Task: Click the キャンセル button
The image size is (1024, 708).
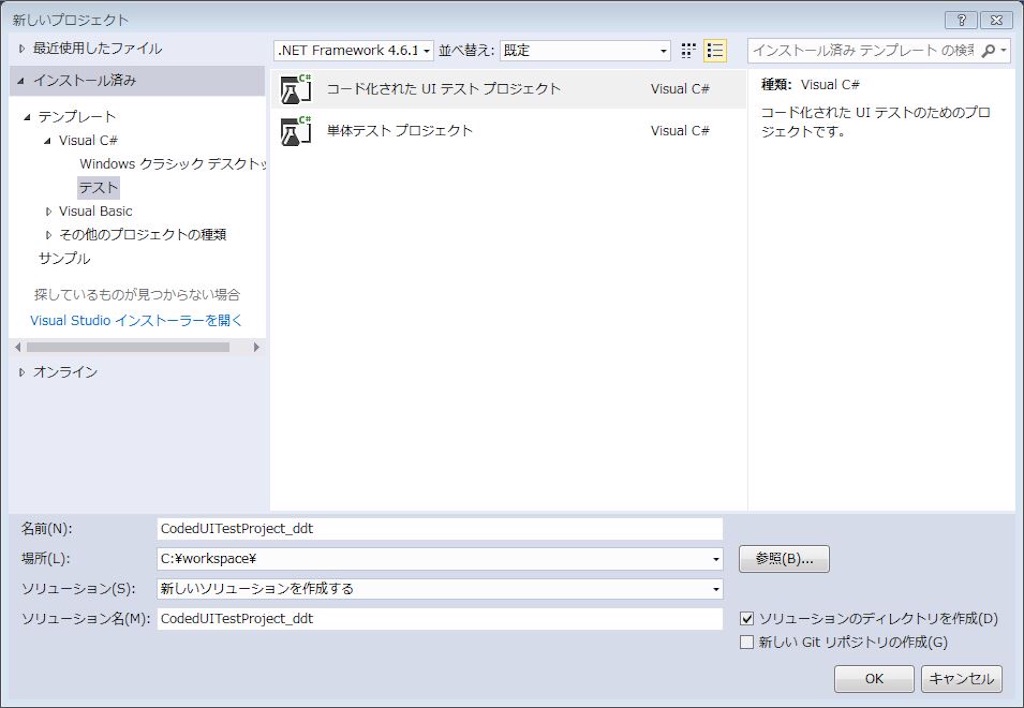Action: pyautogui.click(x=961, y=679)
